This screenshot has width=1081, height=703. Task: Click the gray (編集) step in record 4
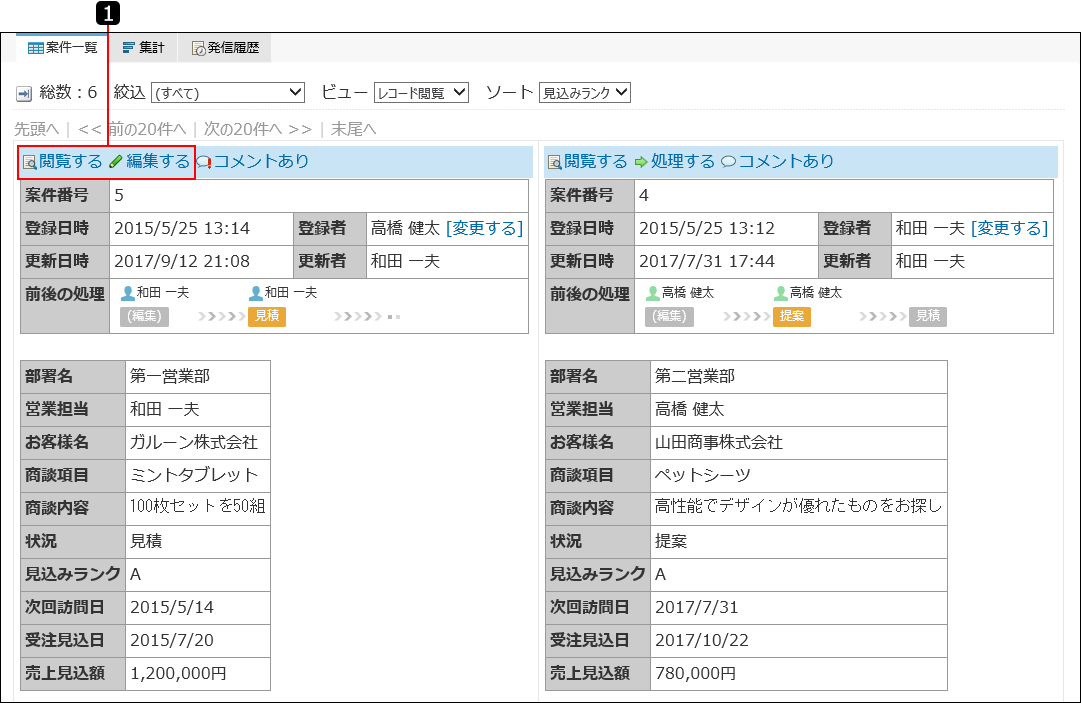point(669,316)
